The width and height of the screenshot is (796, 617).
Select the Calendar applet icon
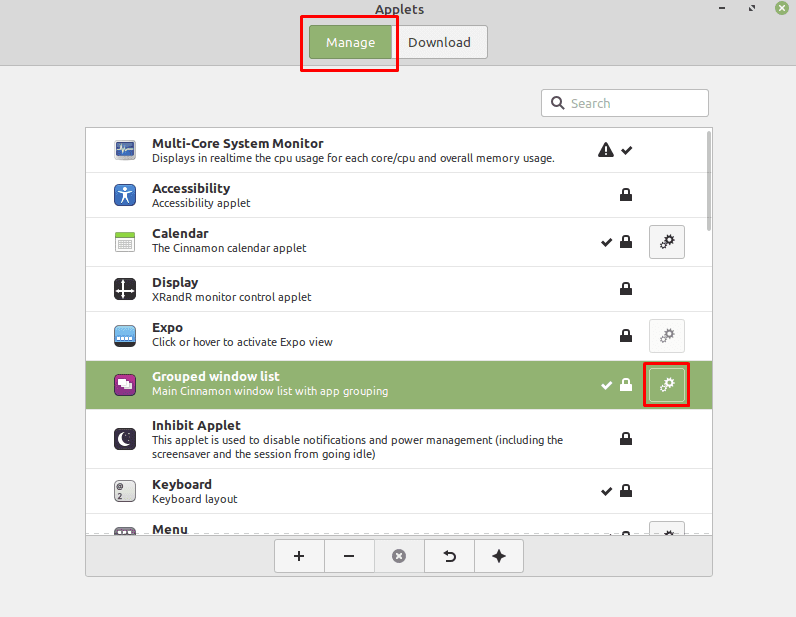tap(125, 242)
